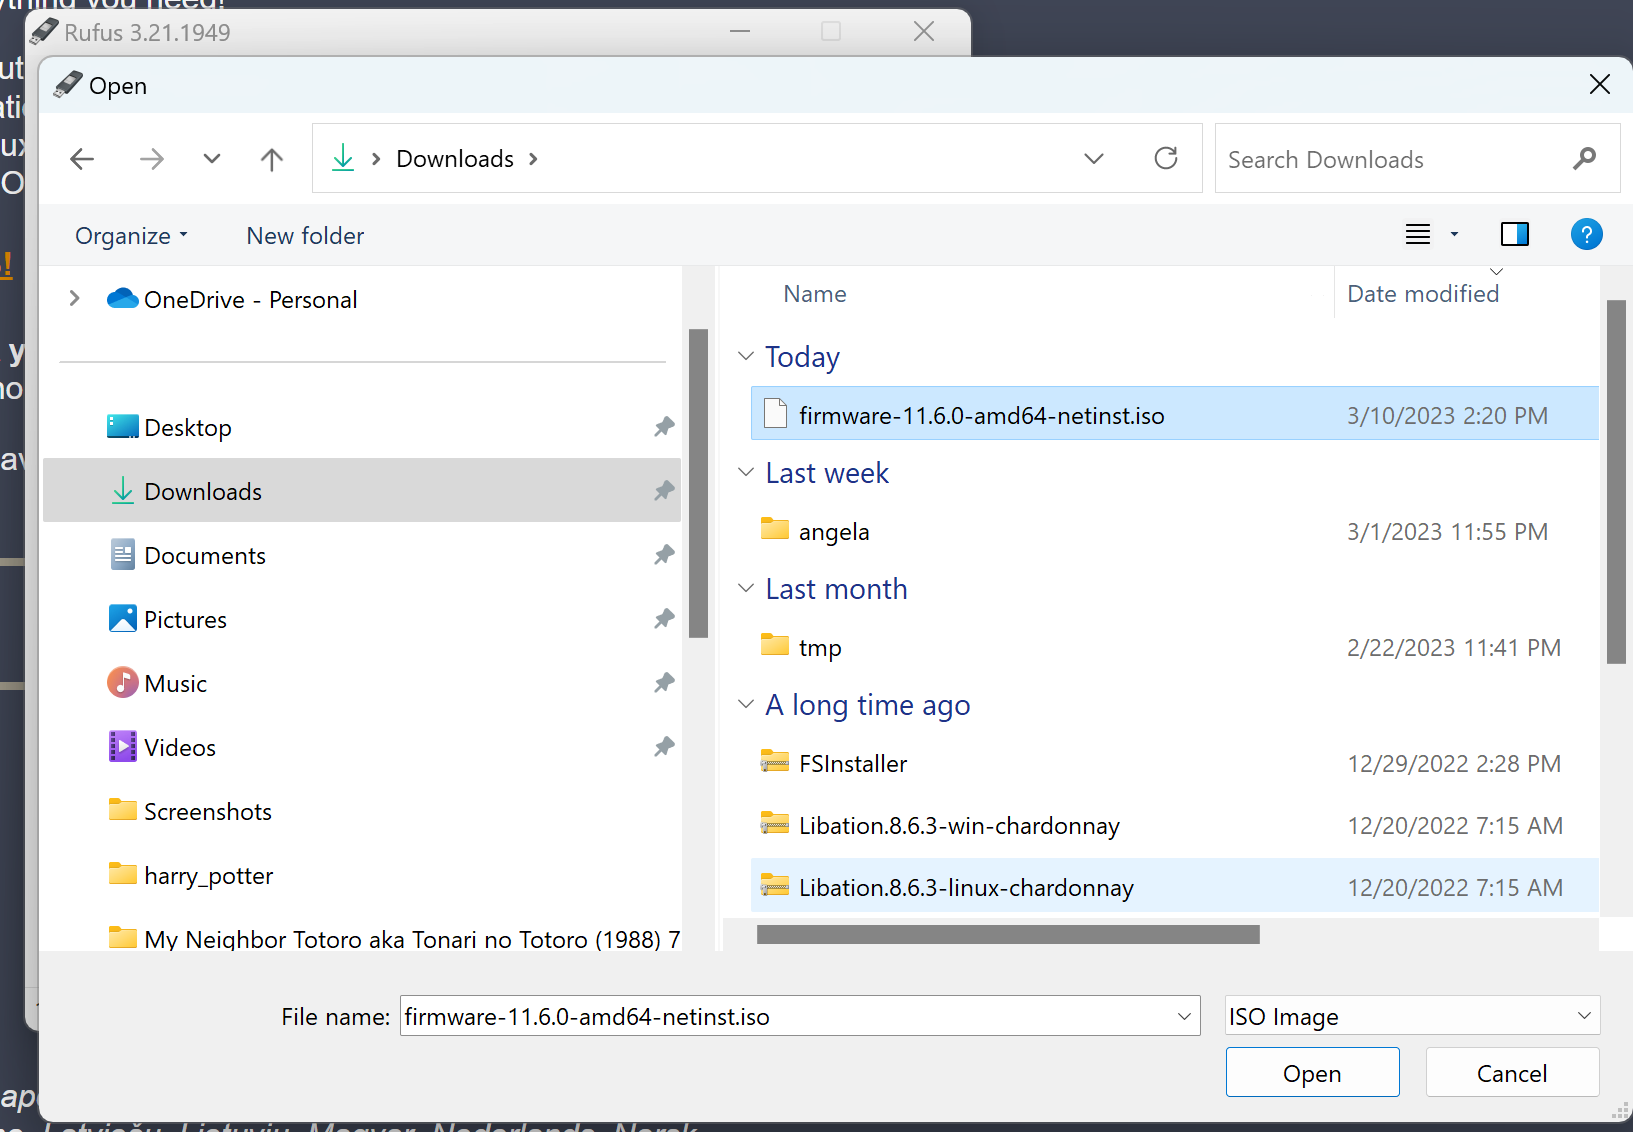Image resolution: width=1633 pixels, height=1132 pixels.
Task: Click the Up one level arrow
Action: point(271,159)
